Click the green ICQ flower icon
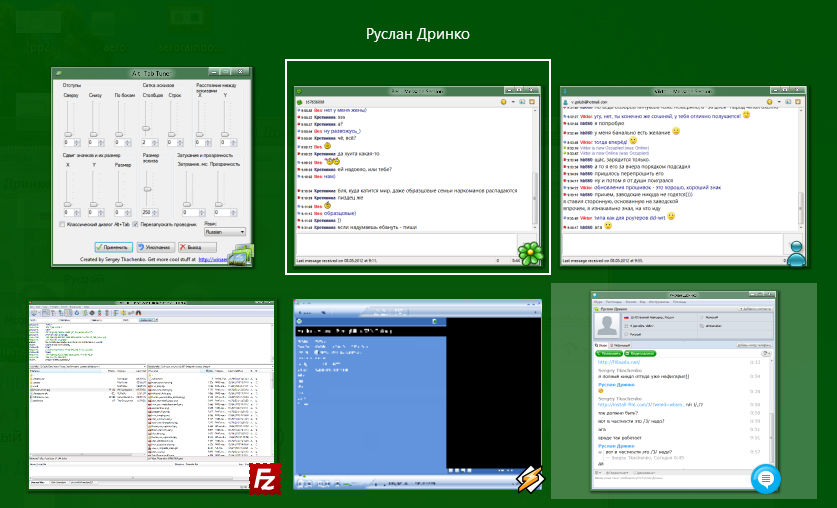Viewport: 837px width, 508px height. pos(530,254)
